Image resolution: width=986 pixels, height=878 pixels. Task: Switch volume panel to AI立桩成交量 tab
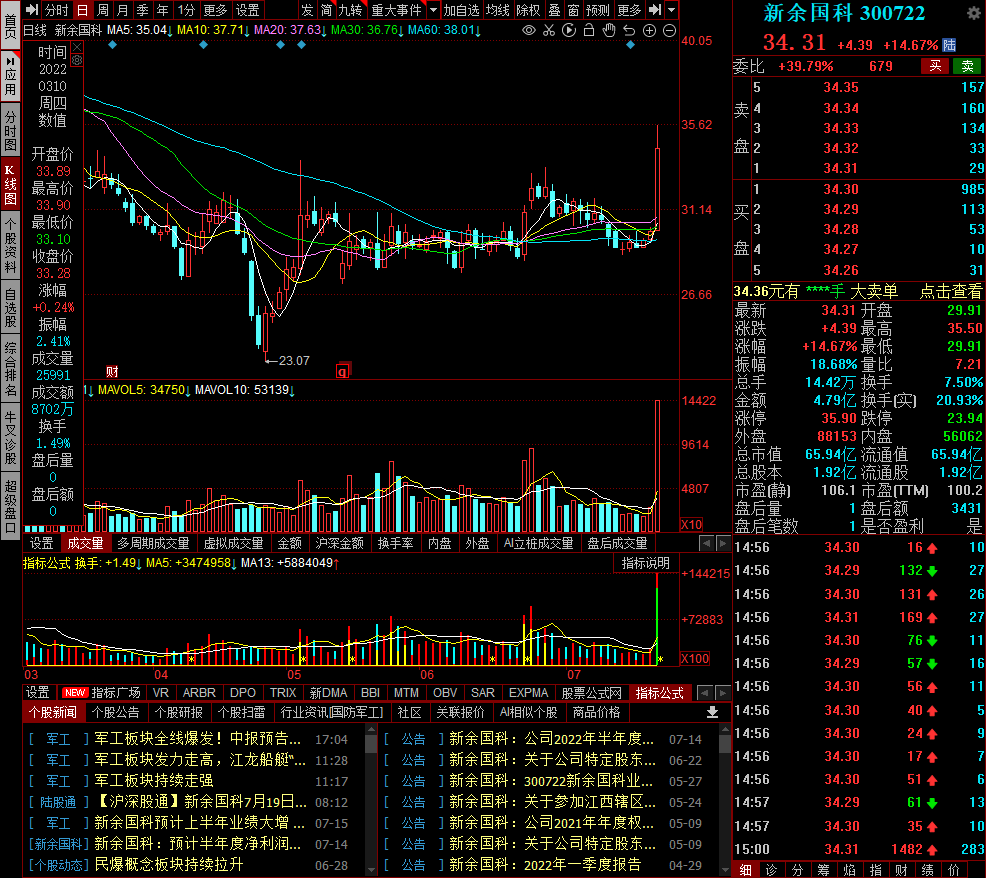click(538, 543)
